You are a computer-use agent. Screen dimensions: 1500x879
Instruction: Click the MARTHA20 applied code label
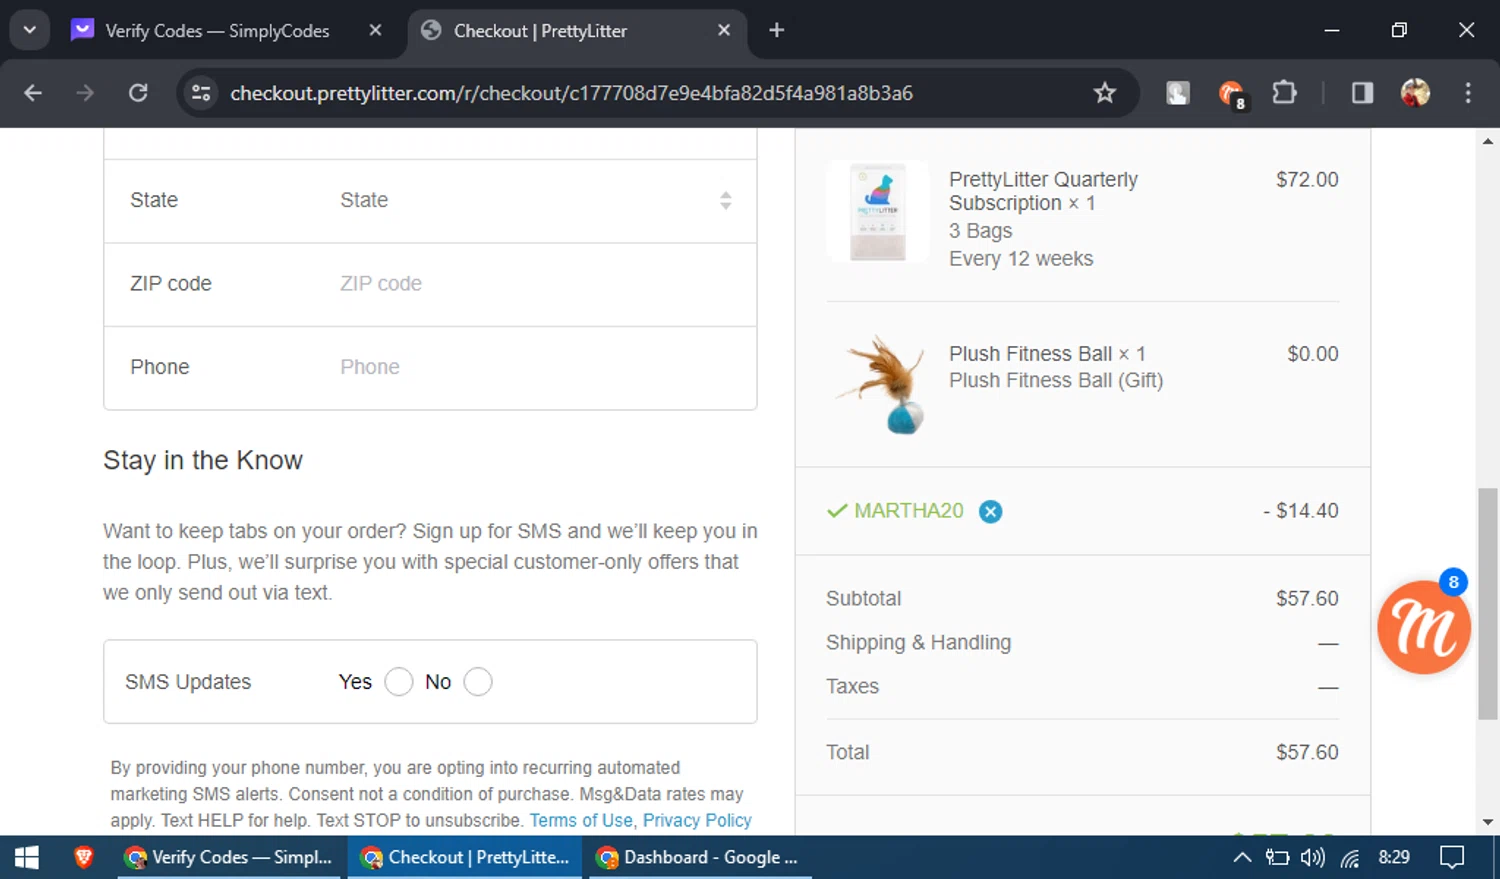(x=909, y=511)
